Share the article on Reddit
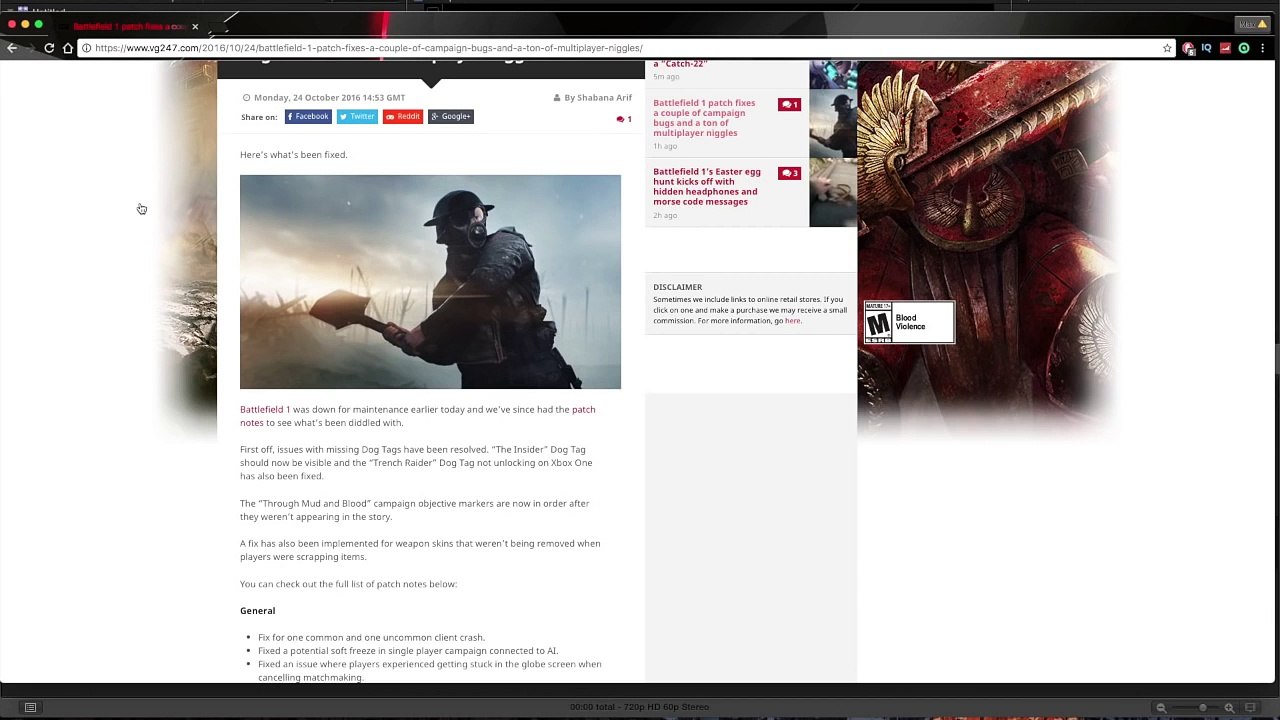Image resolution: width=1280 pixels, height=720 pixels. click(x=403, y=117)
